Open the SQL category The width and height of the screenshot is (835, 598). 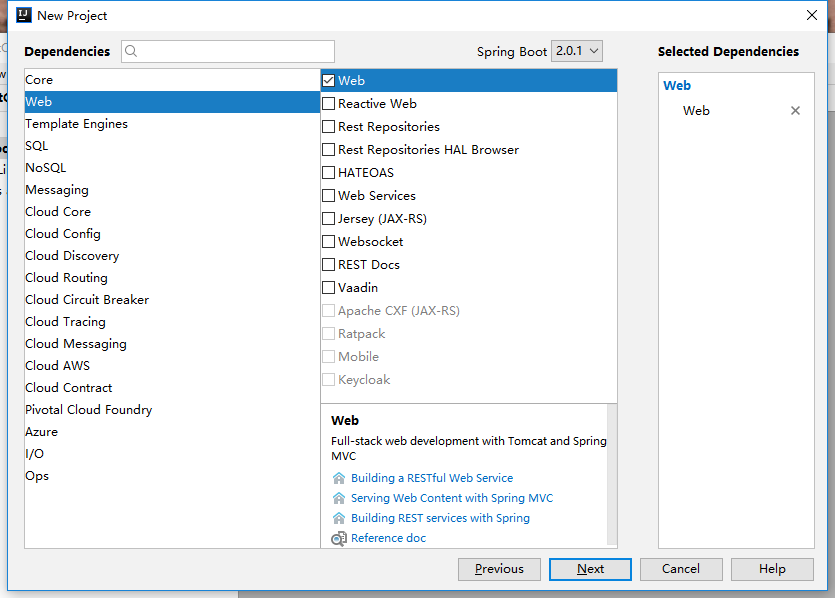(x=172, y=146)
